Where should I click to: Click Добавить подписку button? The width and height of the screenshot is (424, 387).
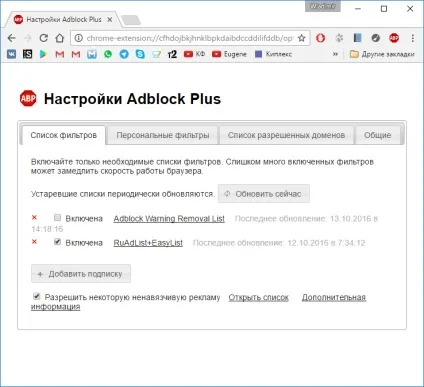pos(81,274)
